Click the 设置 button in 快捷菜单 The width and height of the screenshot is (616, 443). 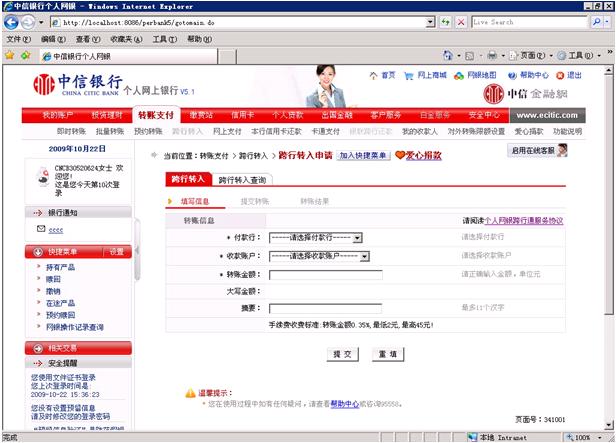click(117, 252)
